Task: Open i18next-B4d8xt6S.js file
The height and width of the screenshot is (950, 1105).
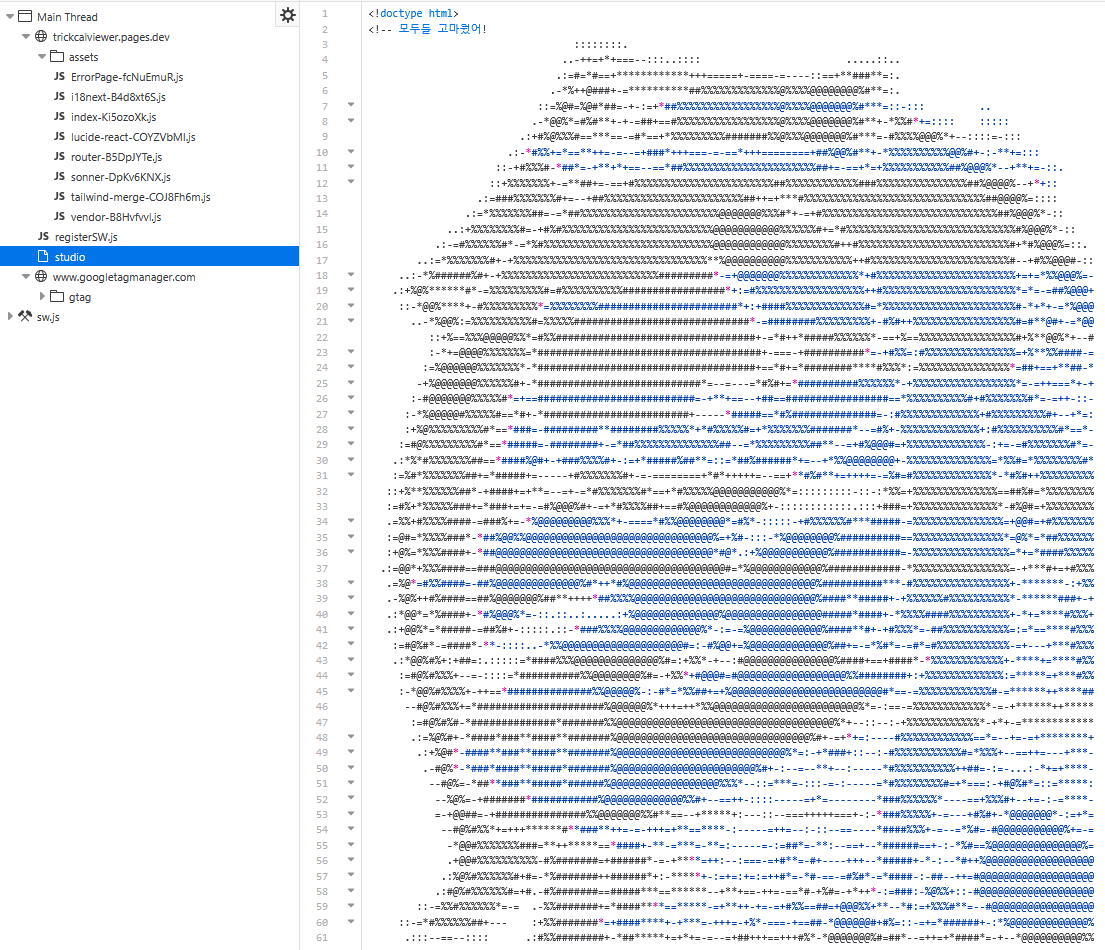Action: pyautogui.click(x=118, y=97)
